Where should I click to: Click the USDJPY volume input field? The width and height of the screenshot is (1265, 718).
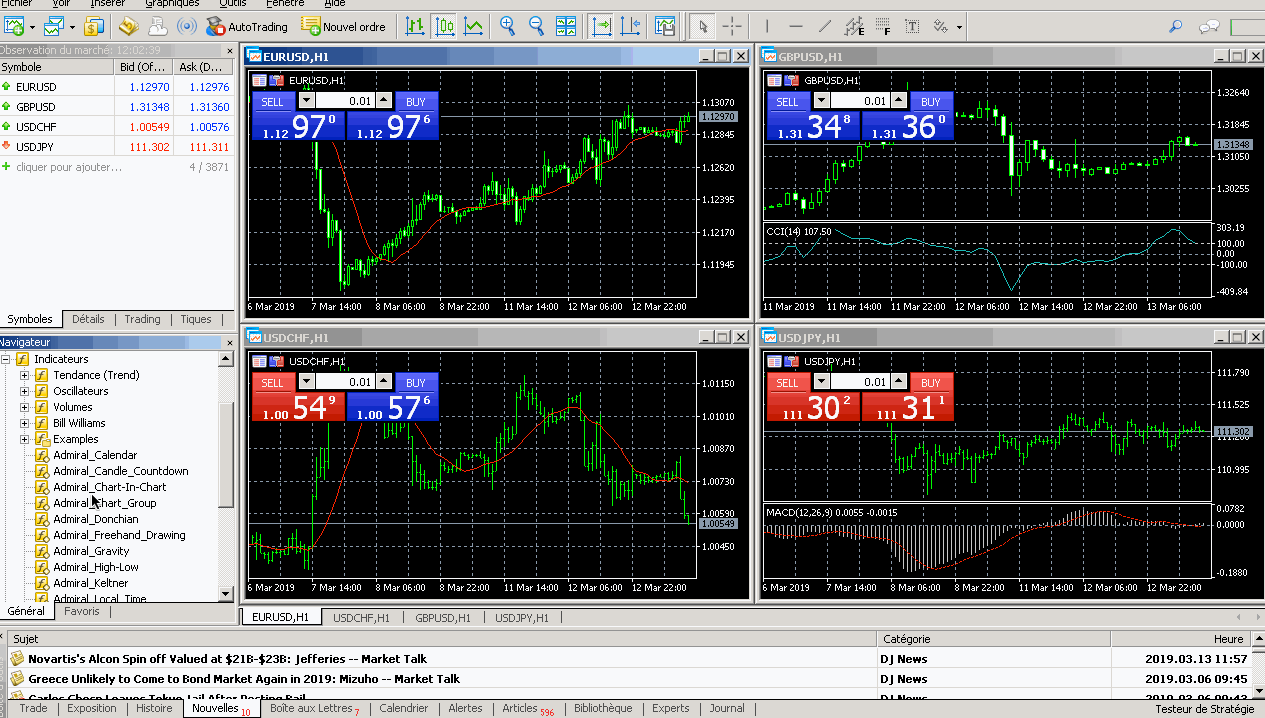(x=859, y=382)
